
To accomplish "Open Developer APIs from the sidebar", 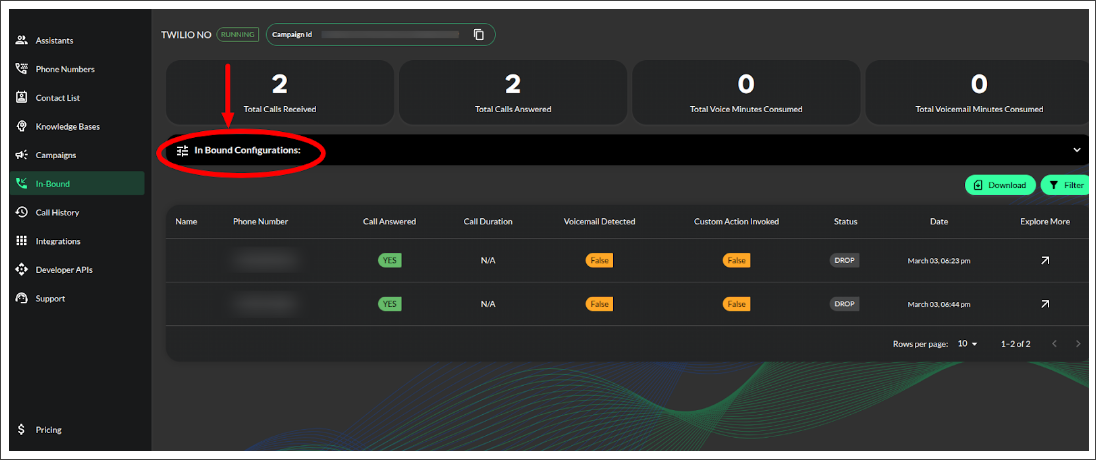I will point(65,270).
